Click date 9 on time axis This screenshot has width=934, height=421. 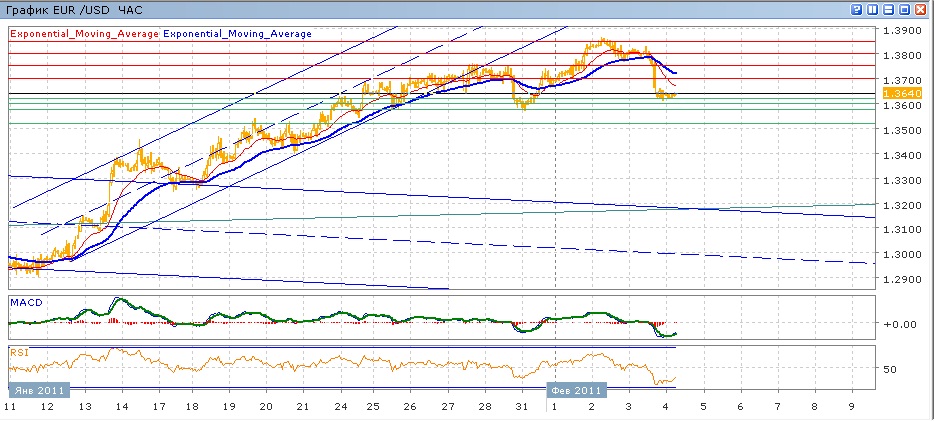[x=852, y=407]
